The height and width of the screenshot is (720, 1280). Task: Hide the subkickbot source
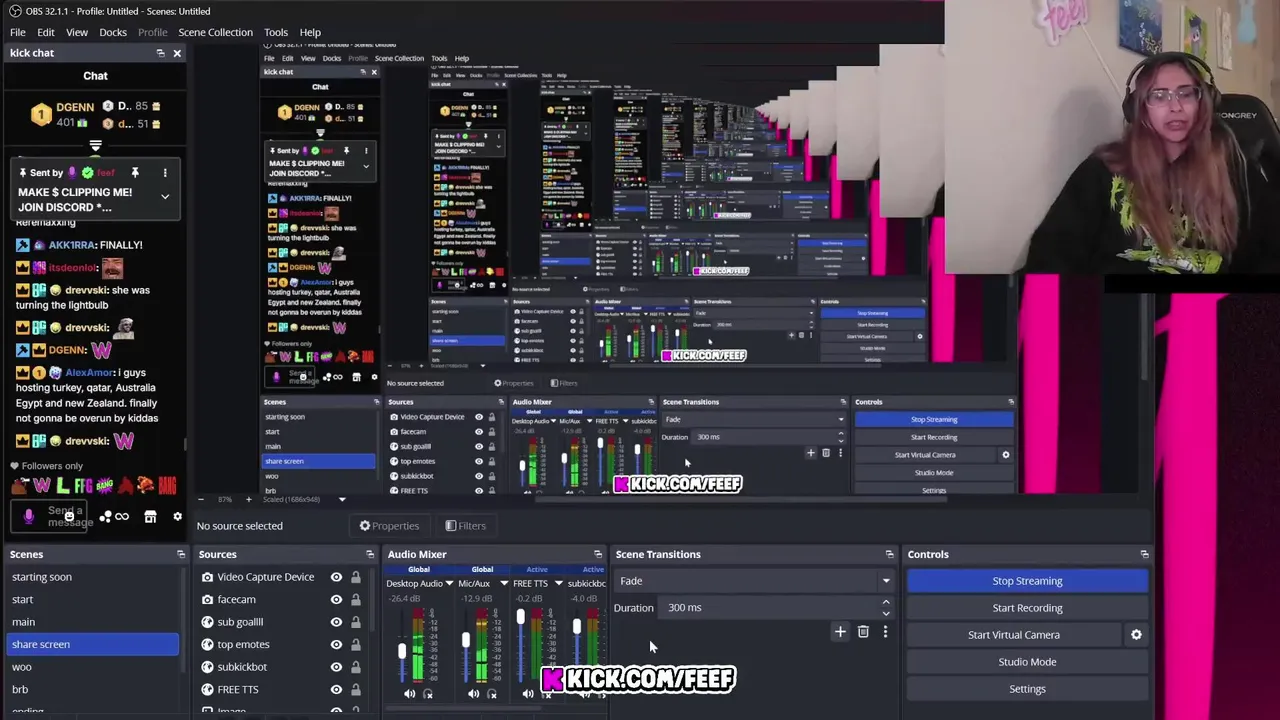pos(336,667)
